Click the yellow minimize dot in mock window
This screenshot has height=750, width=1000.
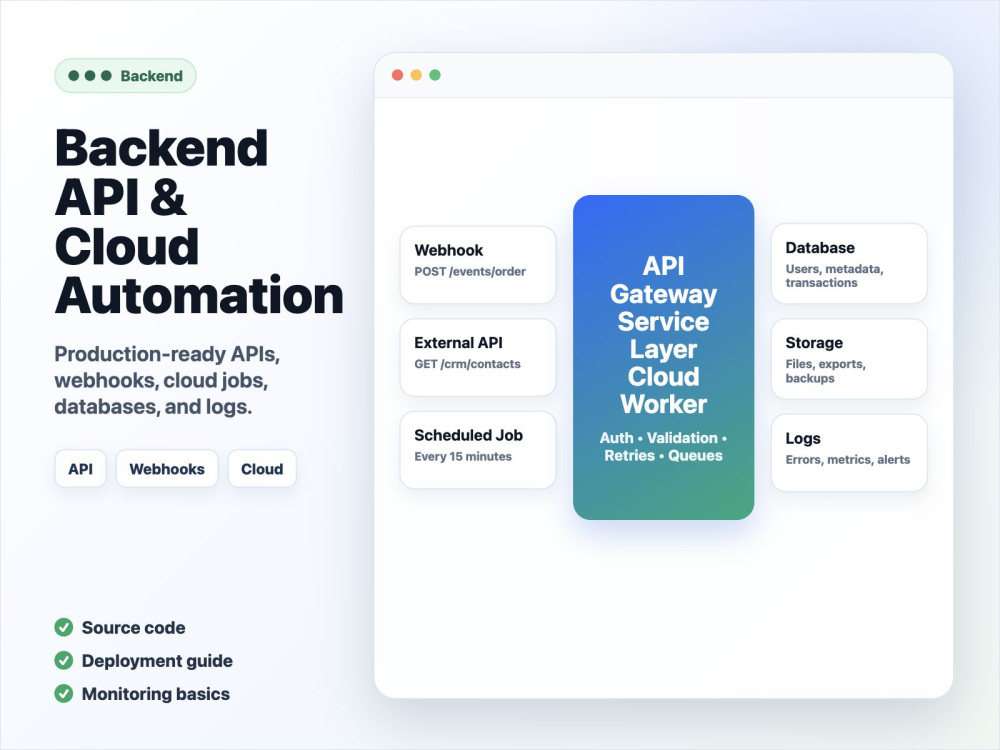tap(416, 75)
